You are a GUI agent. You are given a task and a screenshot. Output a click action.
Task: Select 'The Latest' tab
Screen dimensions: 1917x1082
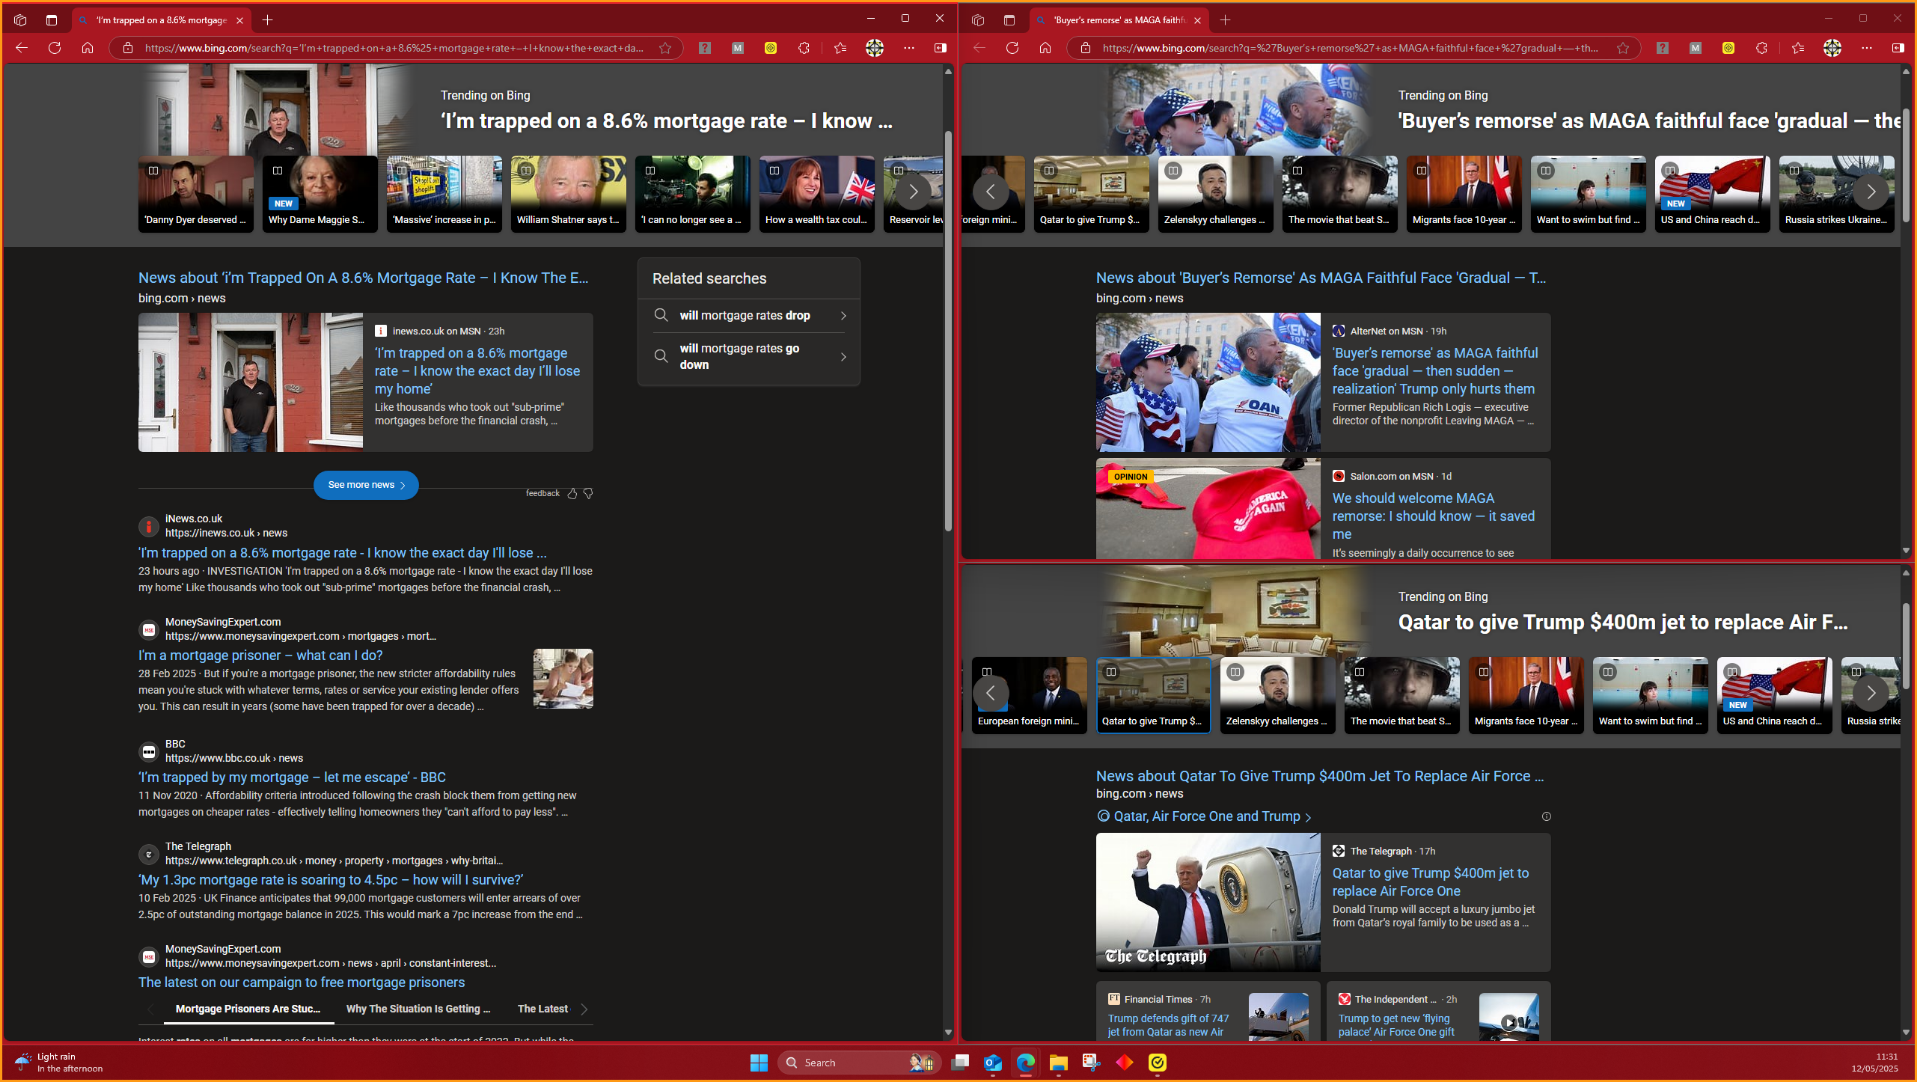[543, 1009]
